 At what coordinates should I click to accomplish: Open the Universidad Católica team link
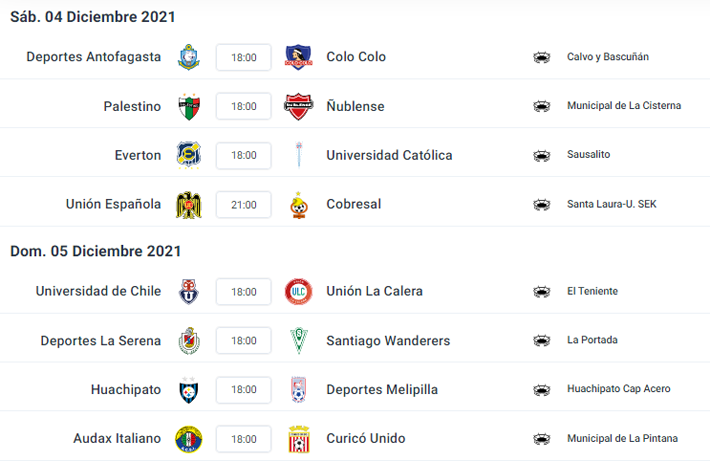point(389,155)
